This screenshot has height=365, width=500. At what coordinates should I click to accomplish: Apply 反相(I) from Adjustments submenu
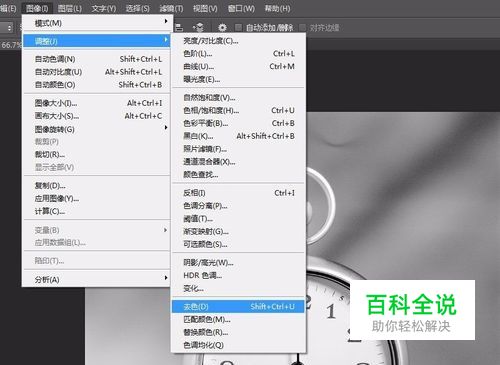[x=238, y=193]
